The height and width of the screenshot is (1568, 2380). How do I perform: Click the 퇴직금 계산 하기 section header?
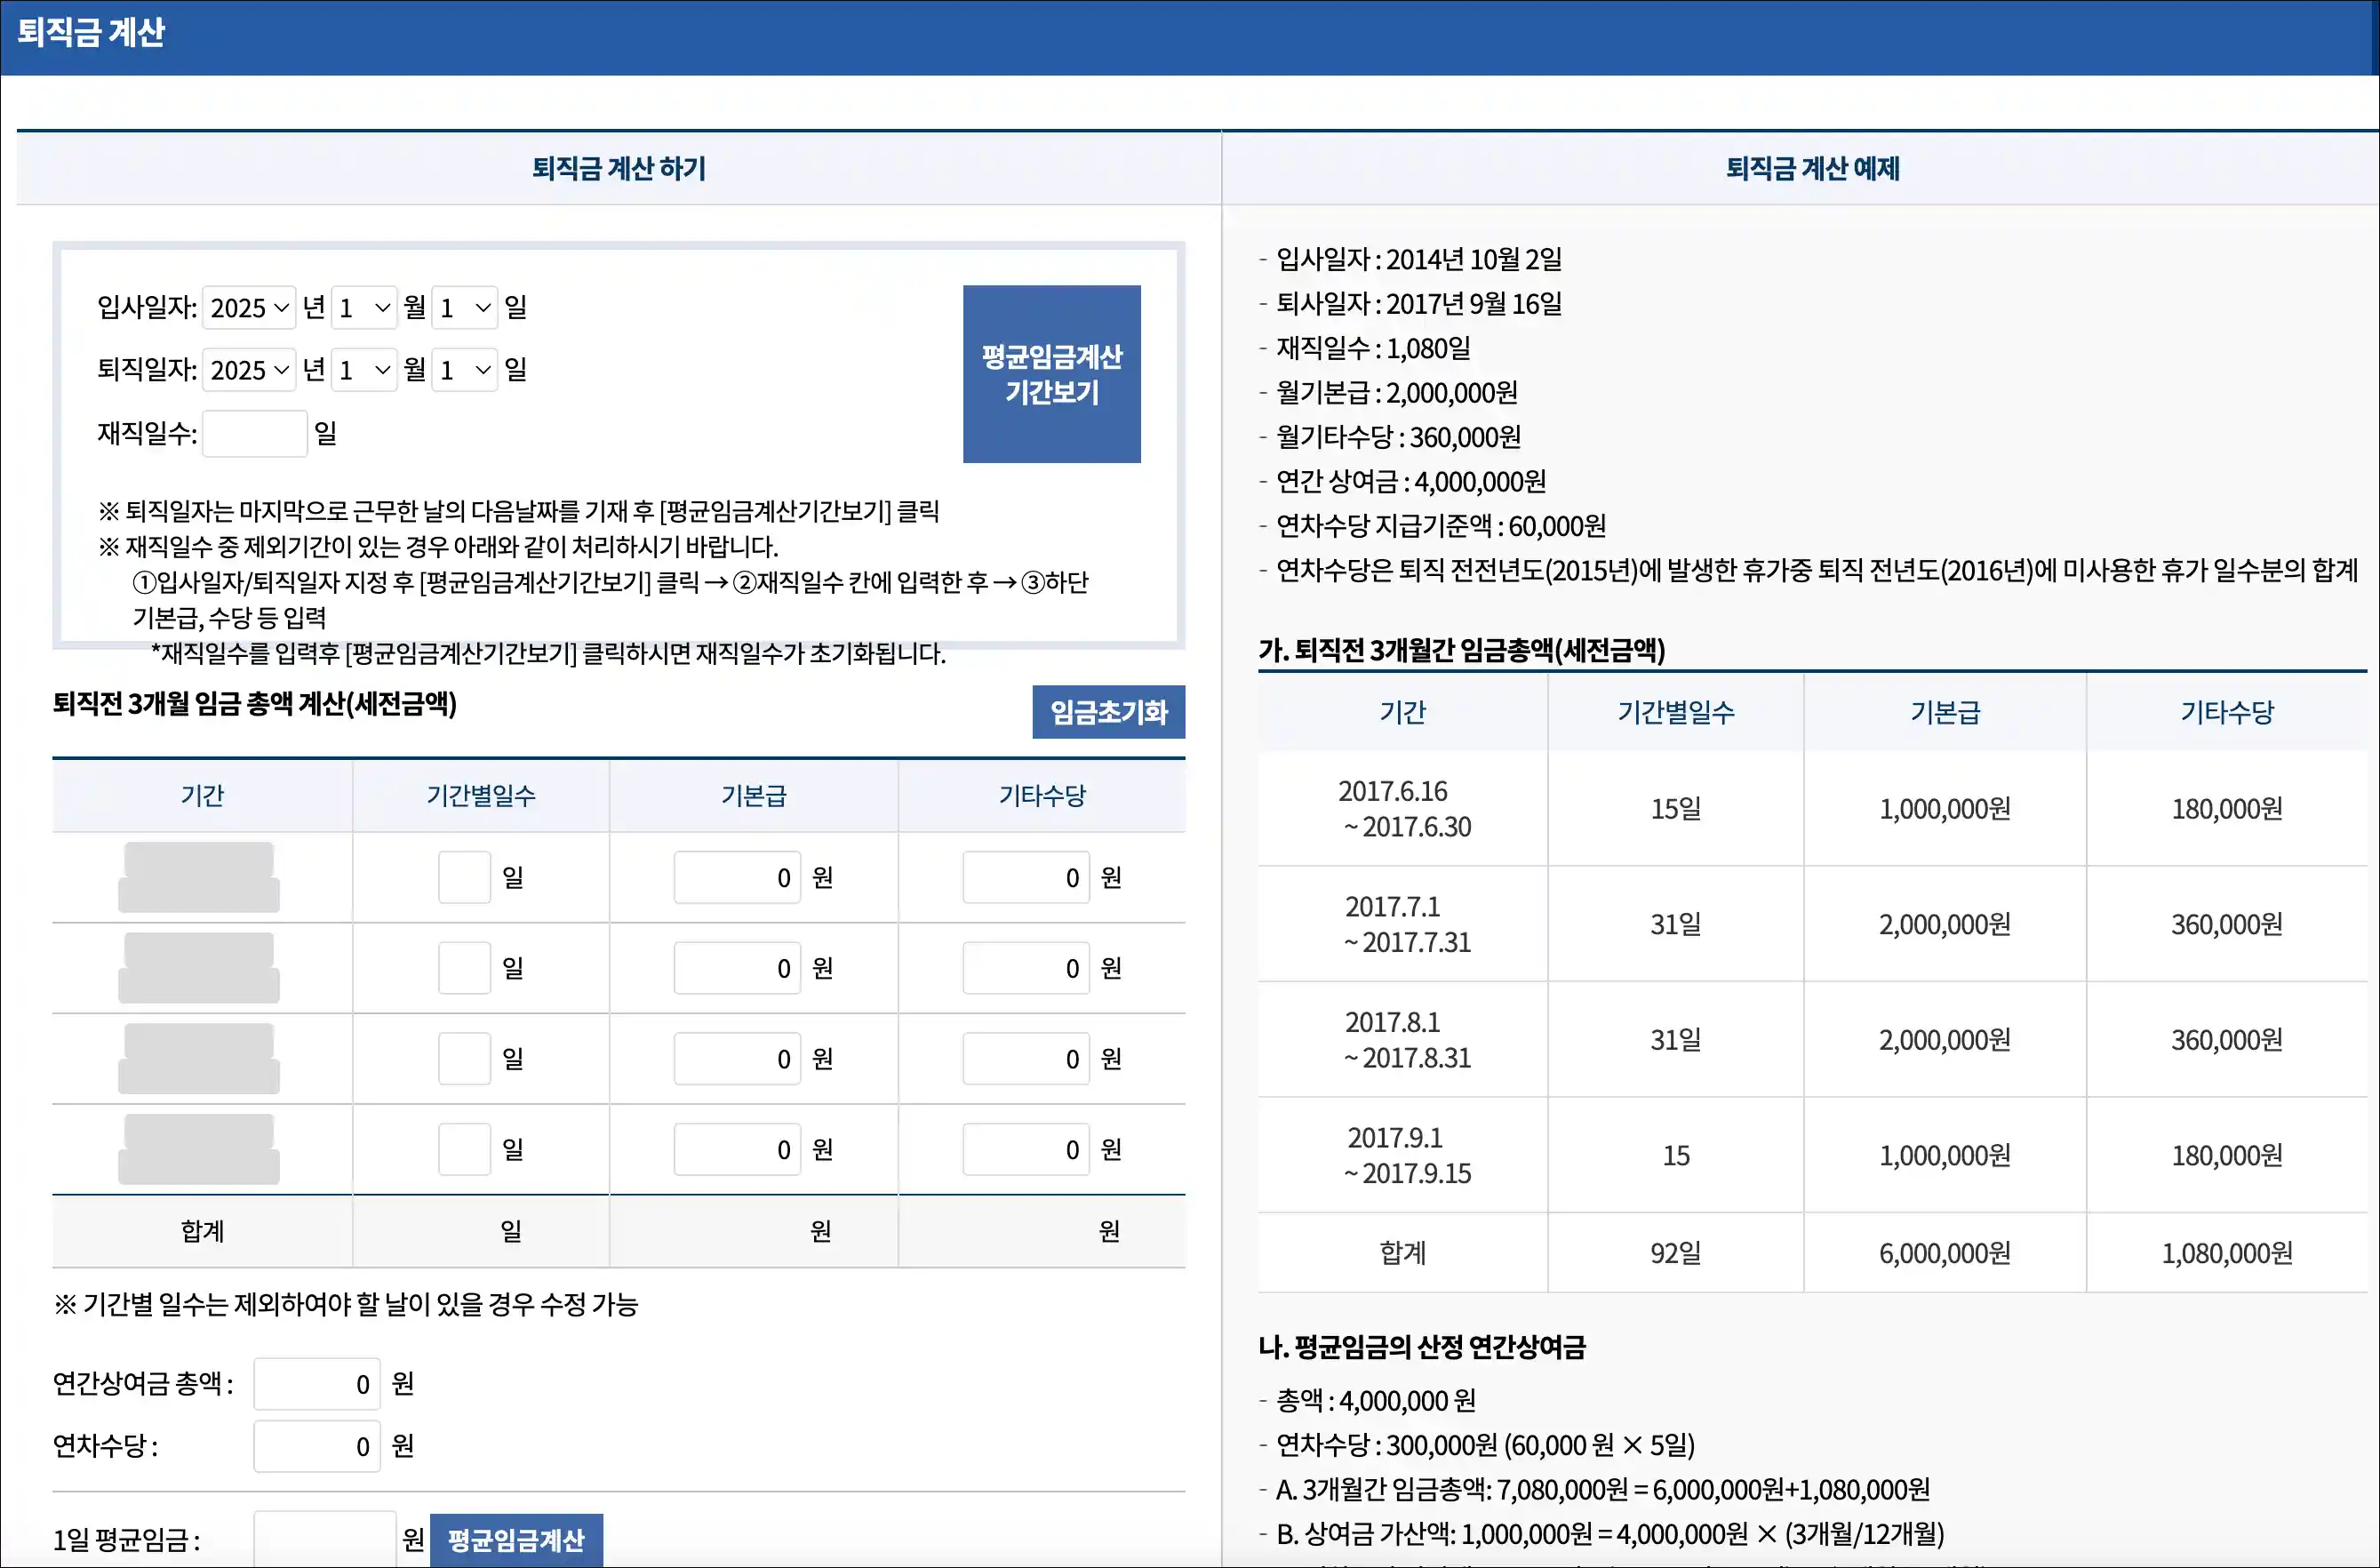pos(619,168)
